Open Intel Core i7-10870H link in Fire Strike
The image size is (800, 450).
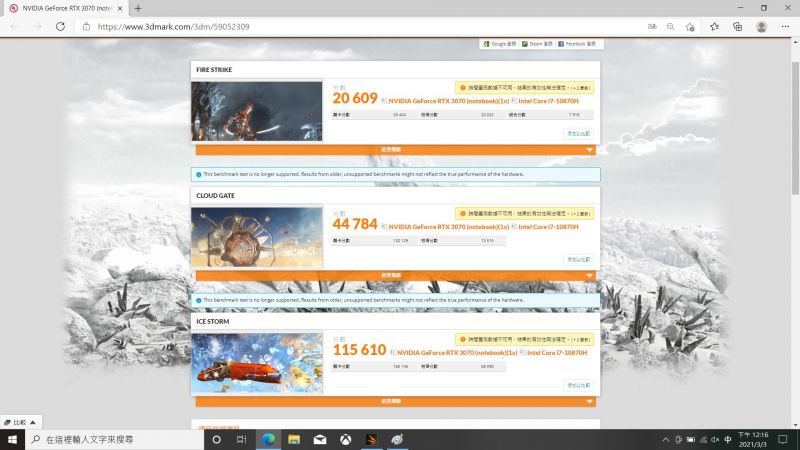(x=548, y=101)
